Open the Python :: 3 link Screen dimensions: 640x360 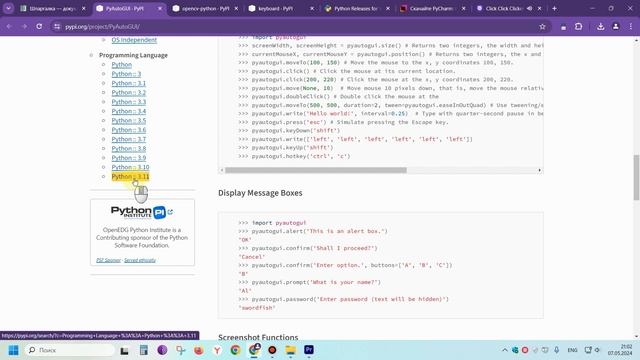pos(126,74)
